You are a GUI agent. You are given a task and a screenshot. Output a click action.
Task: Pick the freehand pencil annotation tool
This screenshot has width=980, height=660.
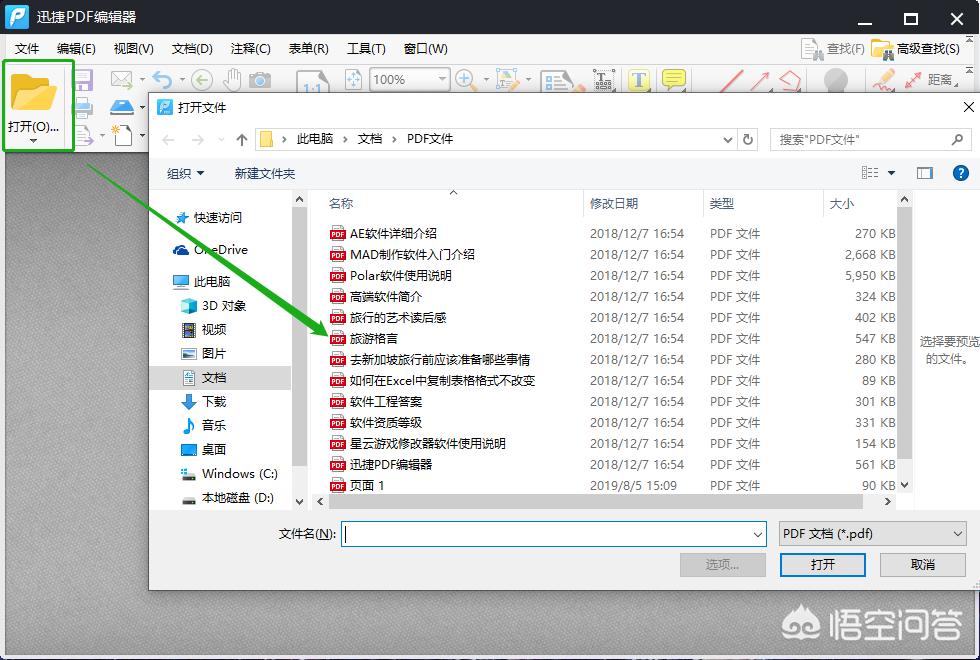[x=885, y=79]
